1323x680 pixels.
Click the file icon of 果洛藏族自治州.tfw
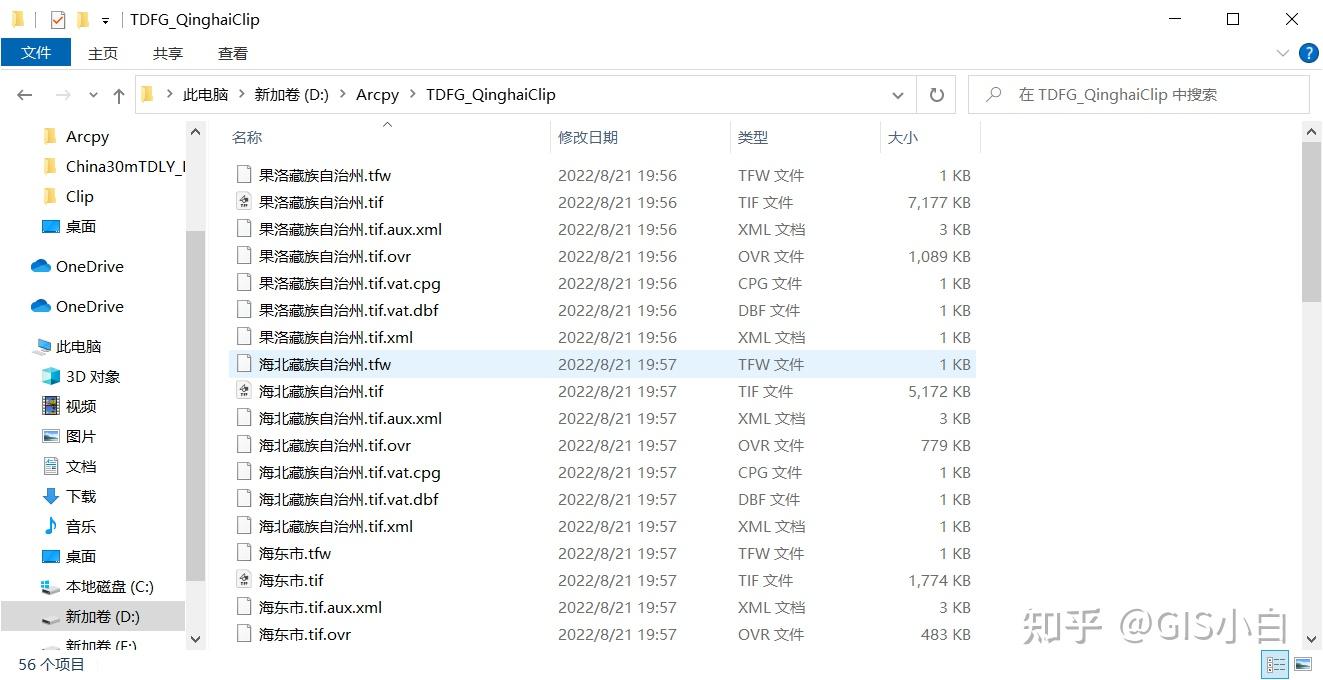[243, 175]
